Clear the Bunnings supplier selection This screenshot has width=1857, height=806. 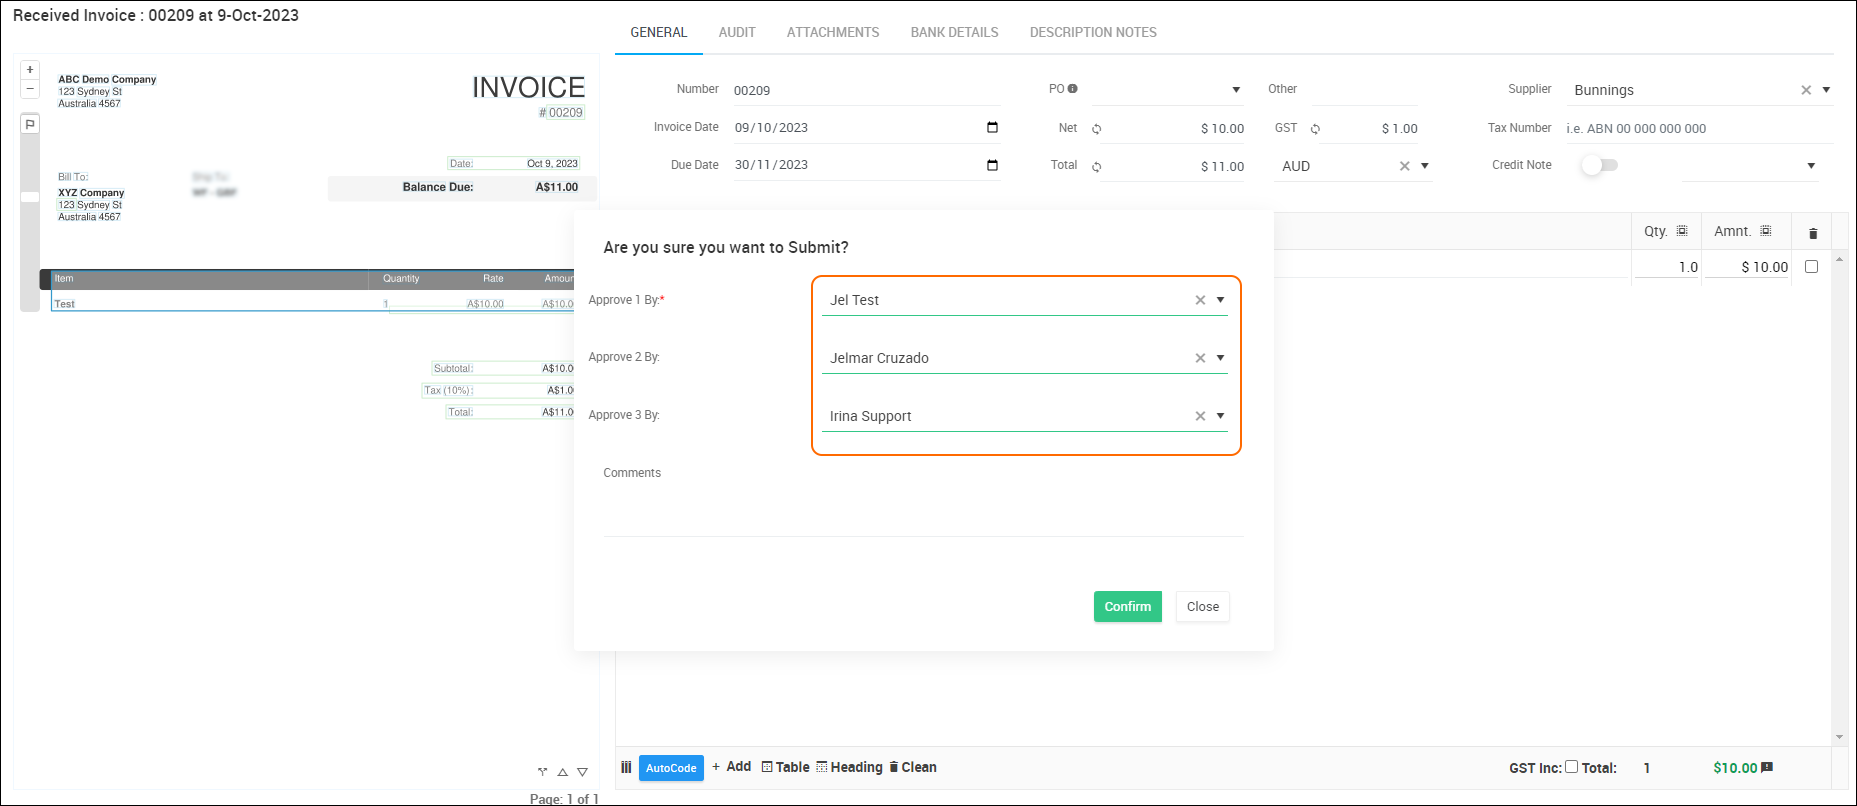pyautogui.click(x=1806, y=90)
